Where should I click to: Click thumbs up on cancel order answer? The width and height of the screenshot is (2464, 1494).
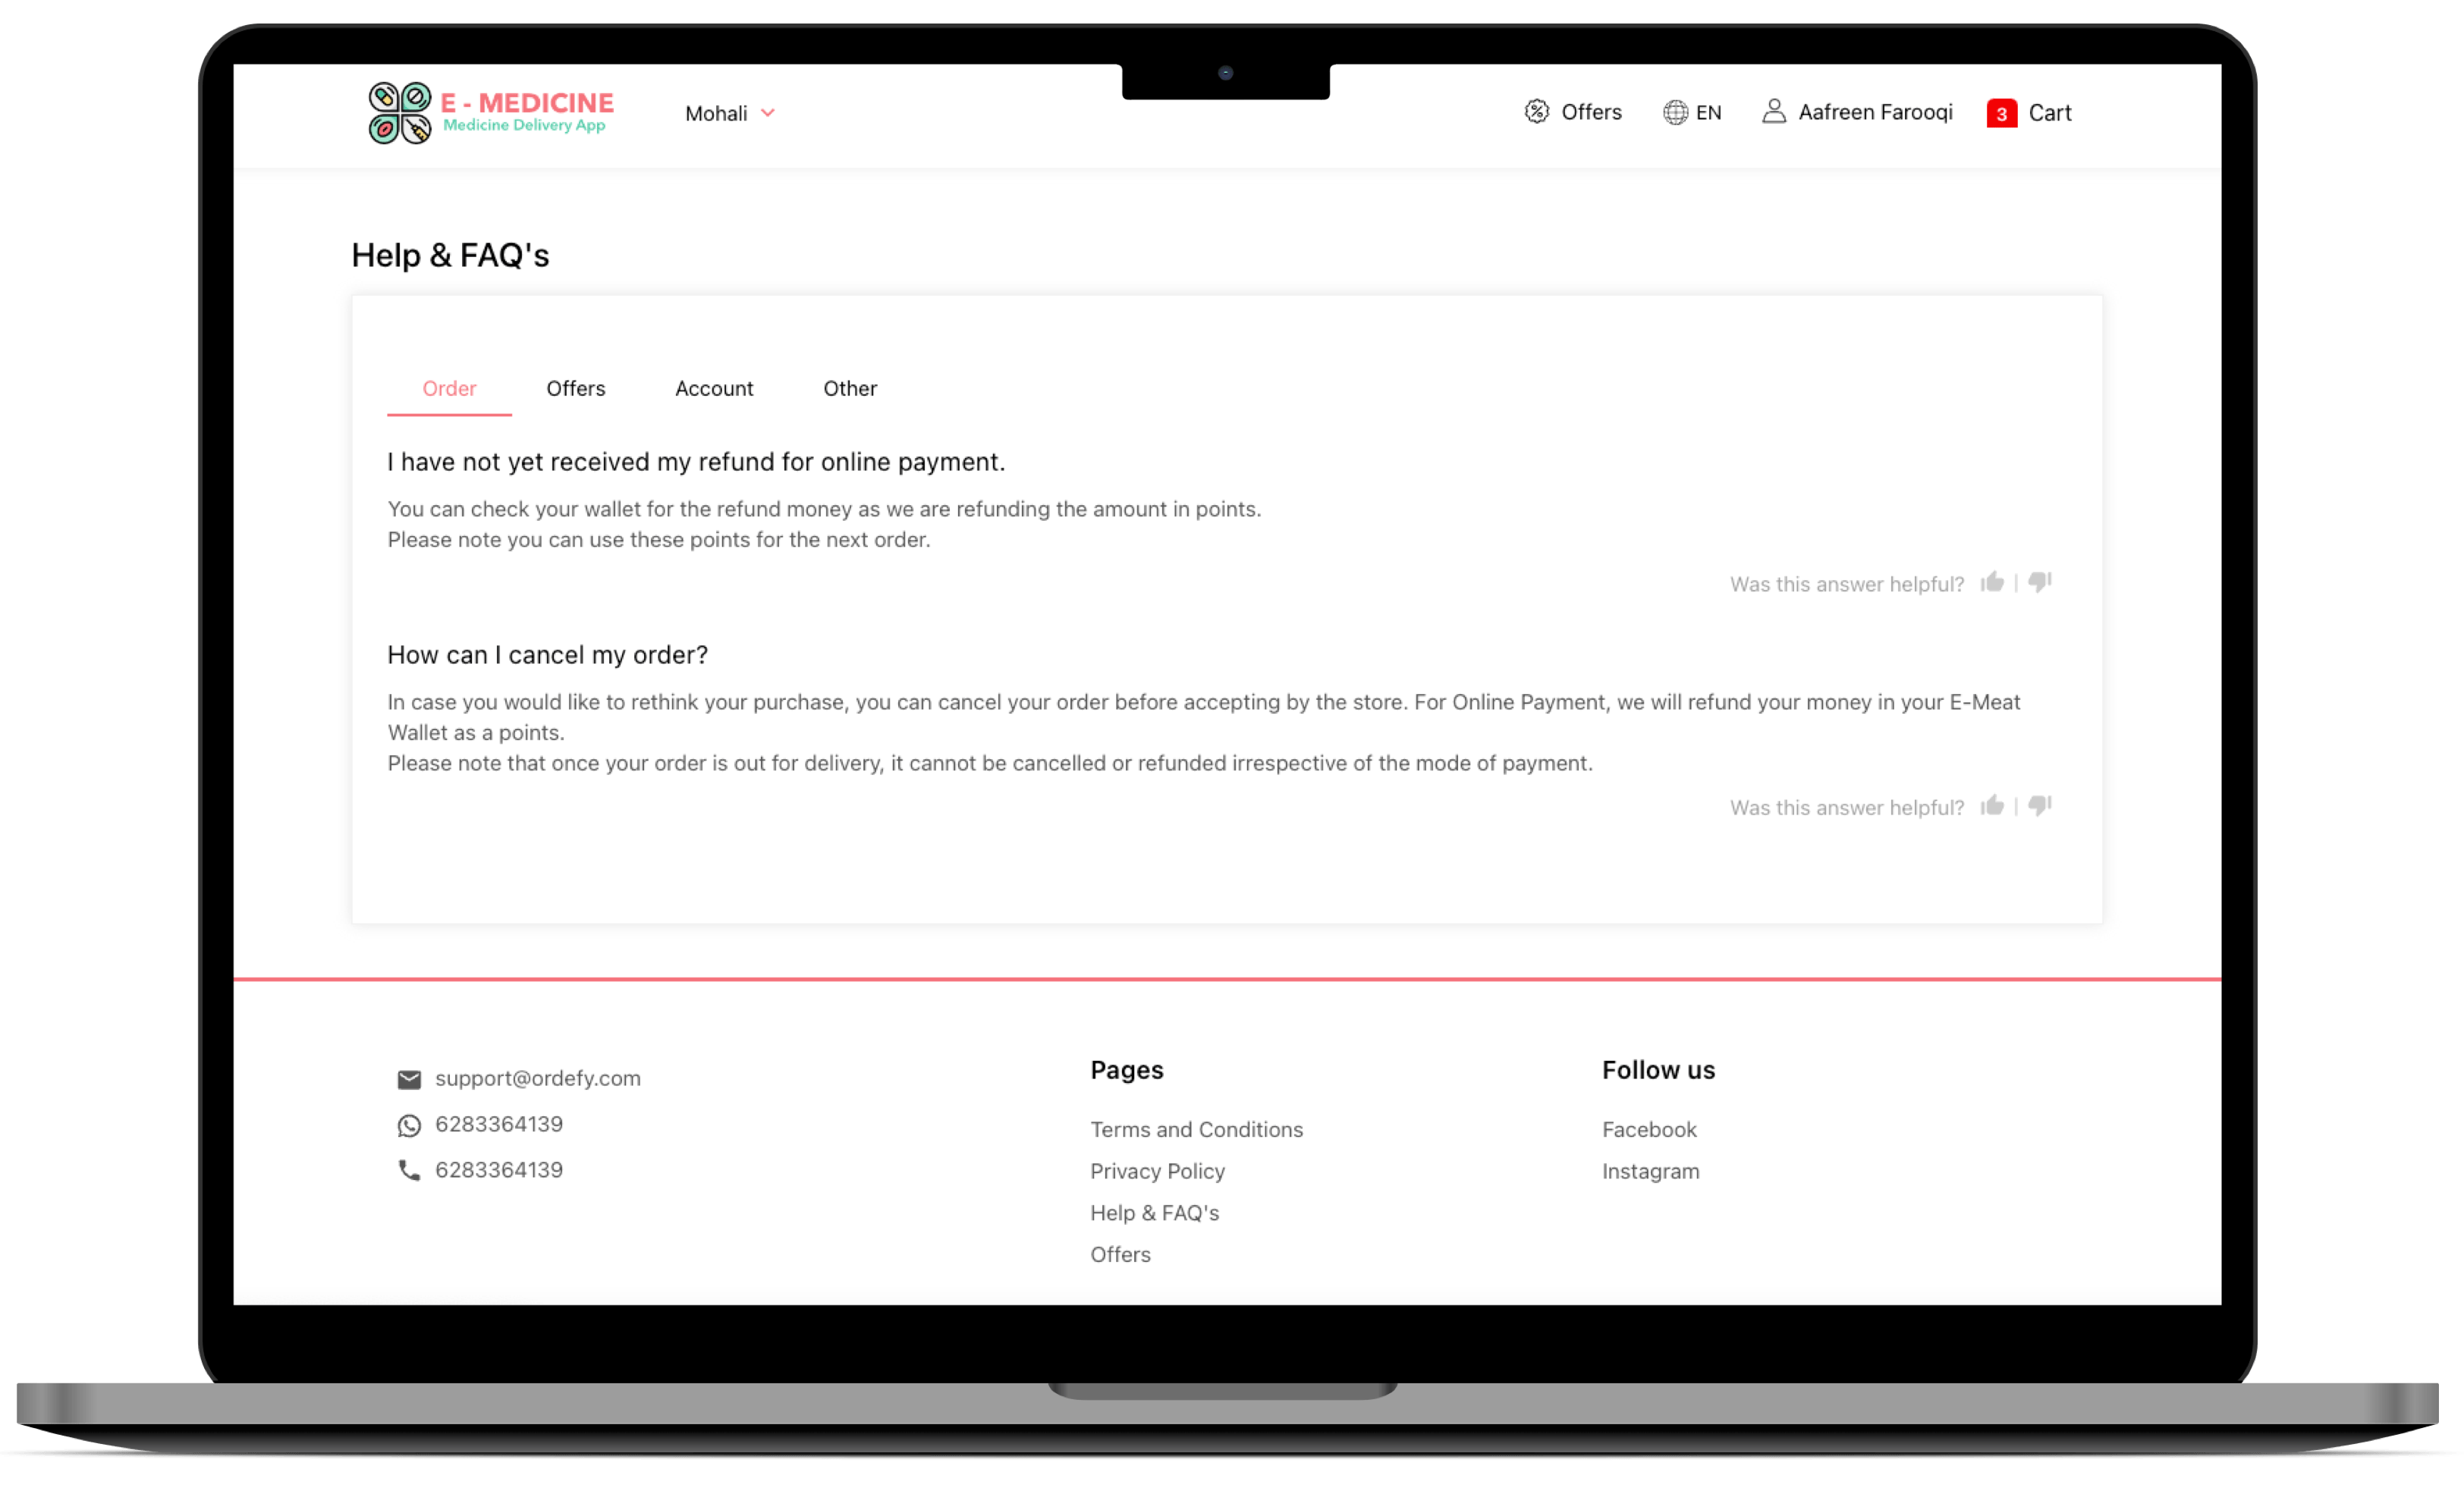[1992, 806]
